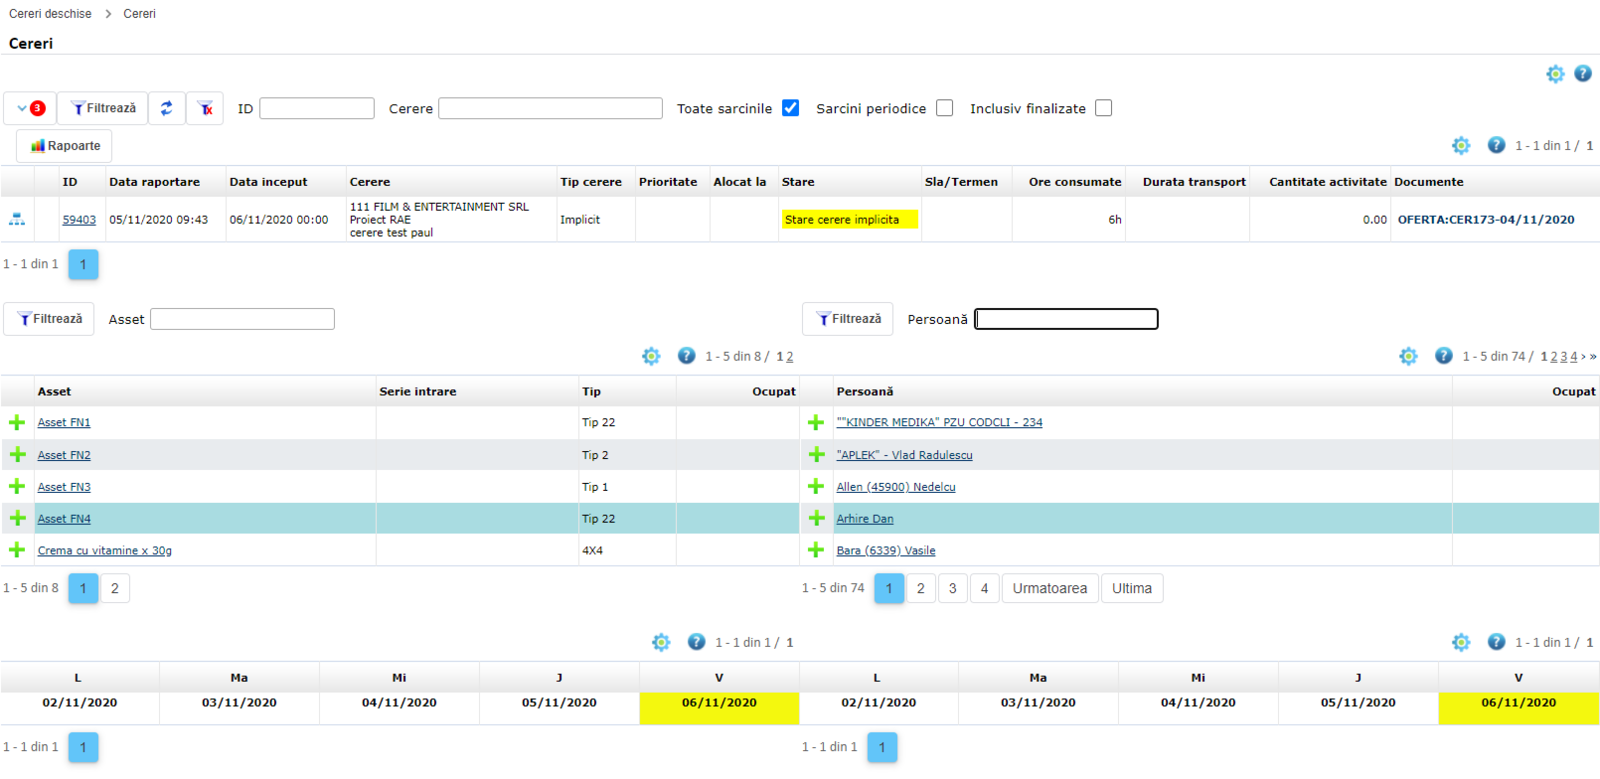This screenshot has height=779, width=1600.
Task: Expand the dropdown with red badge 3
Action: (x=30, y=108)
